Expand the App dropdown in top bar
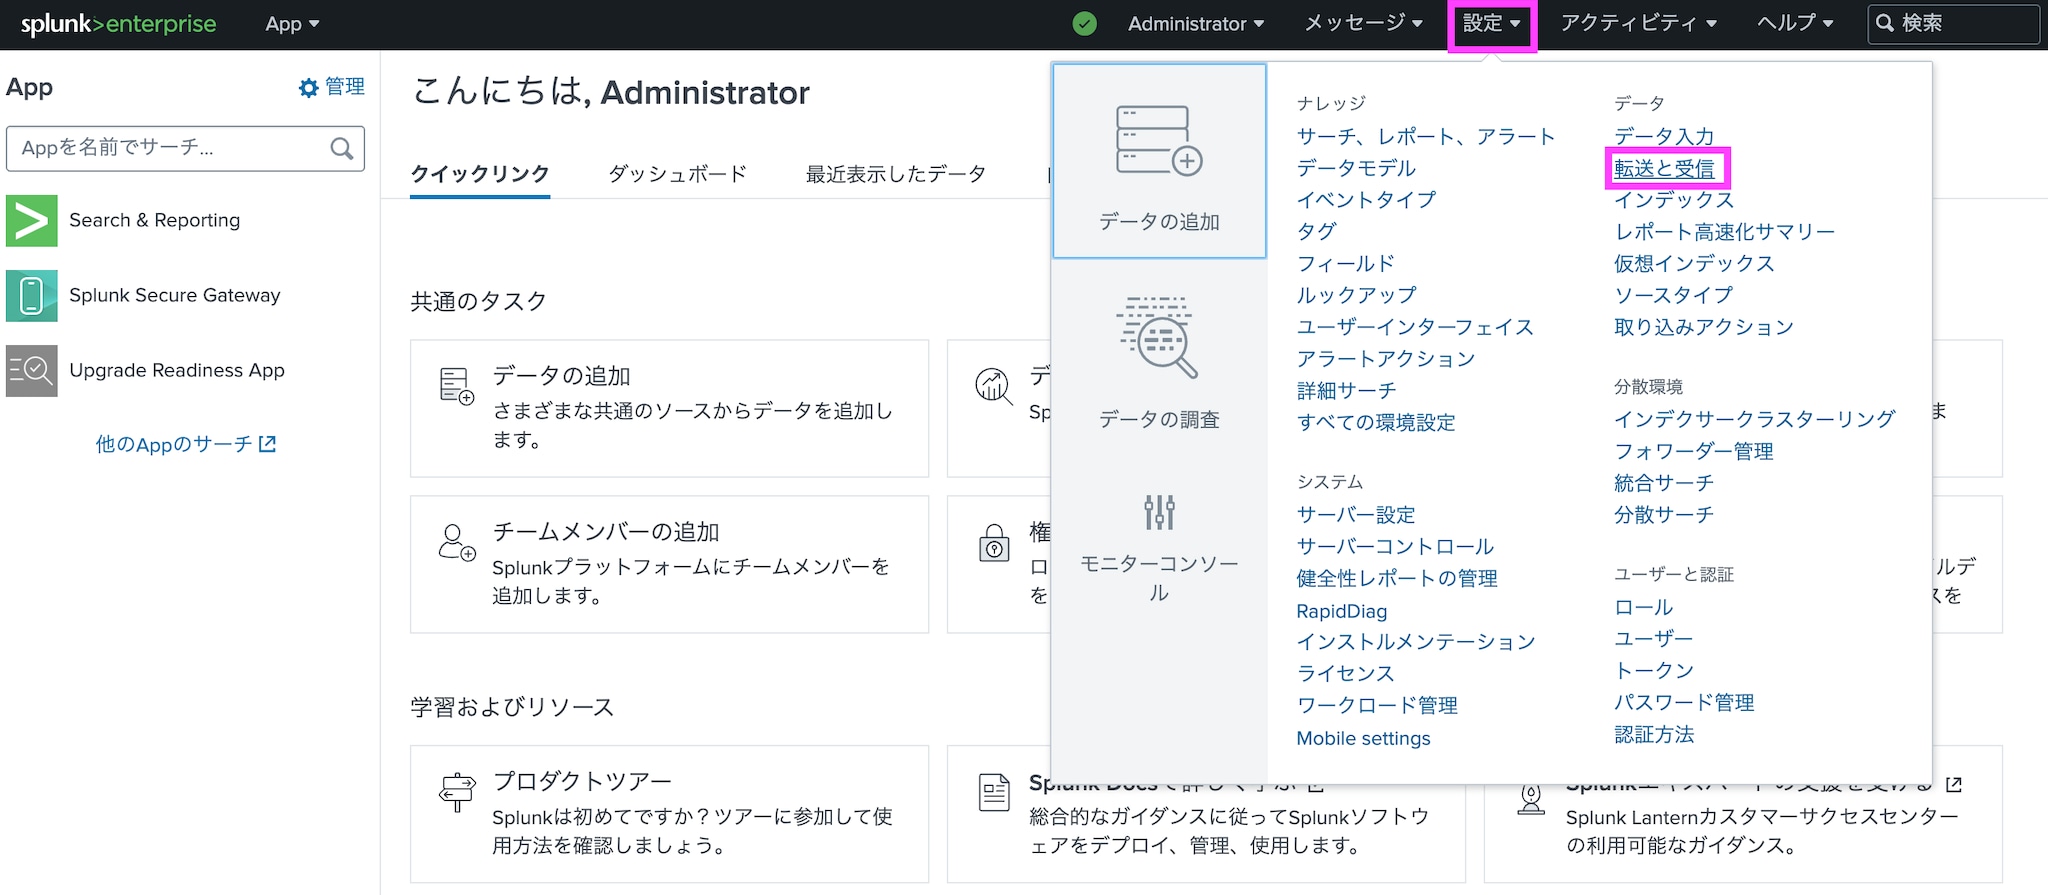The height and width of the screenshot is (895, 2048). point(292,24)
